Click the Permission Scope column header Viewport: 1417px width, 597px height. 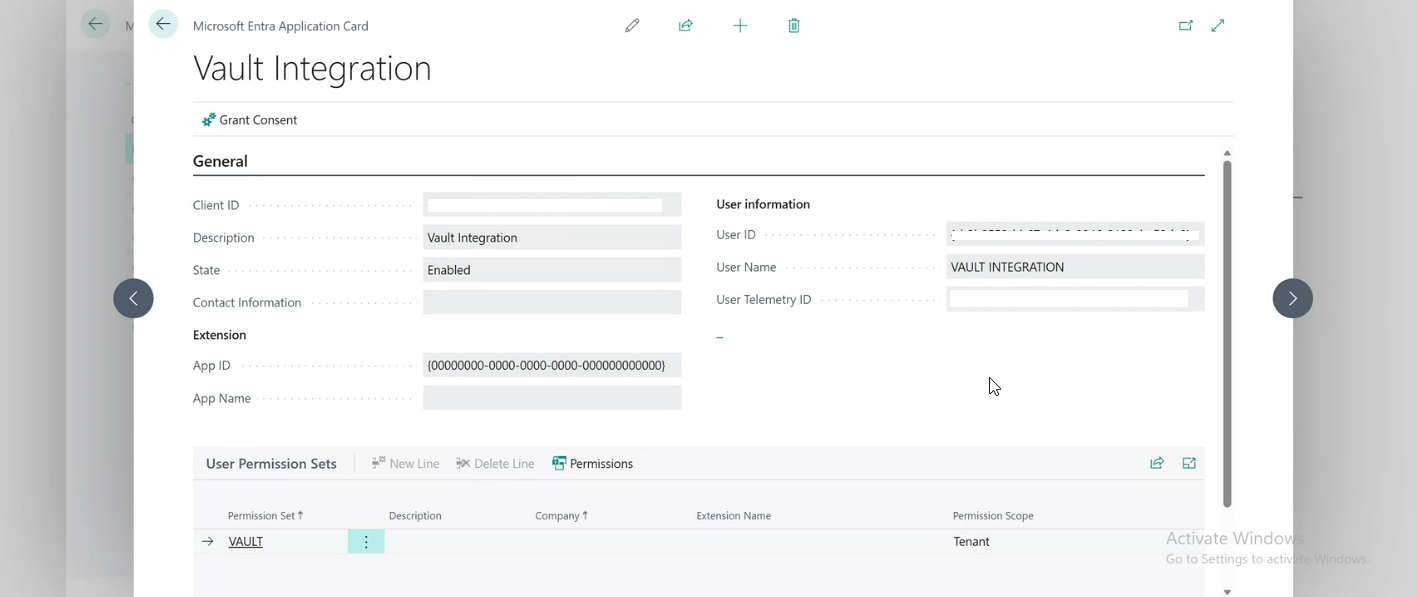993,516
